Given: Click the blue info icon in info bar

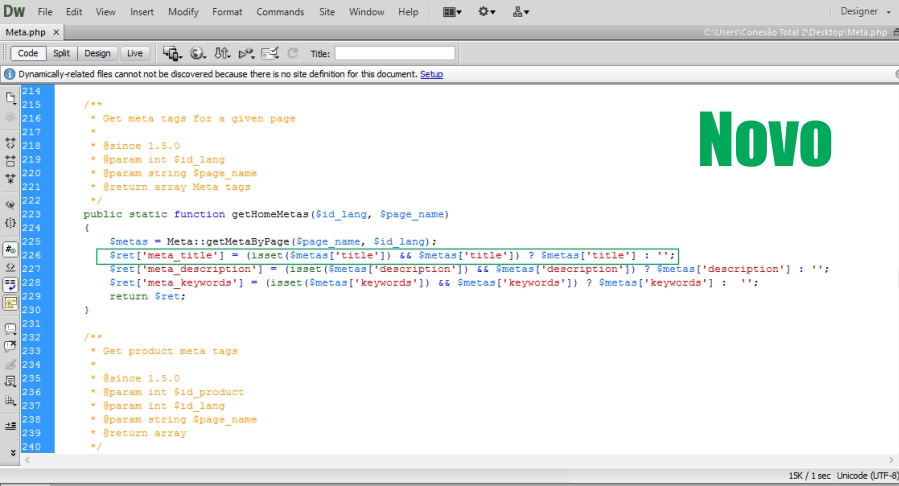Looking at the screenshot, I should 9,74.
